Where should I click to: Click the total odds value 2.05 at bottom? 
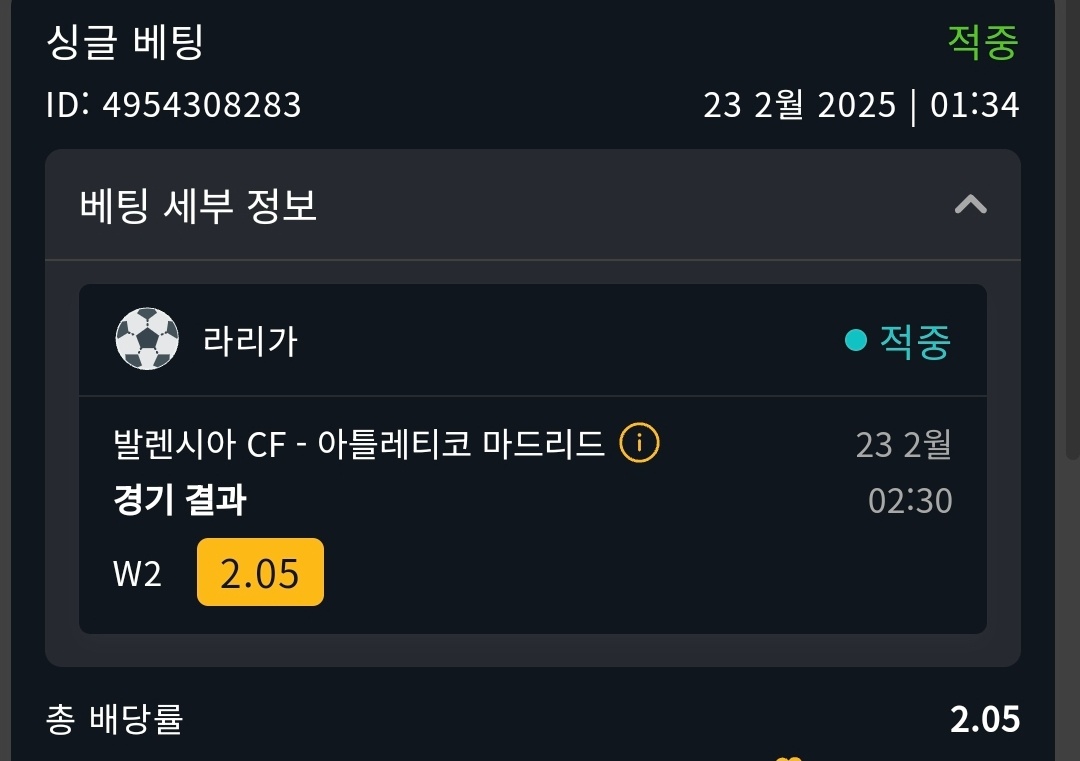tap(985, 719)
